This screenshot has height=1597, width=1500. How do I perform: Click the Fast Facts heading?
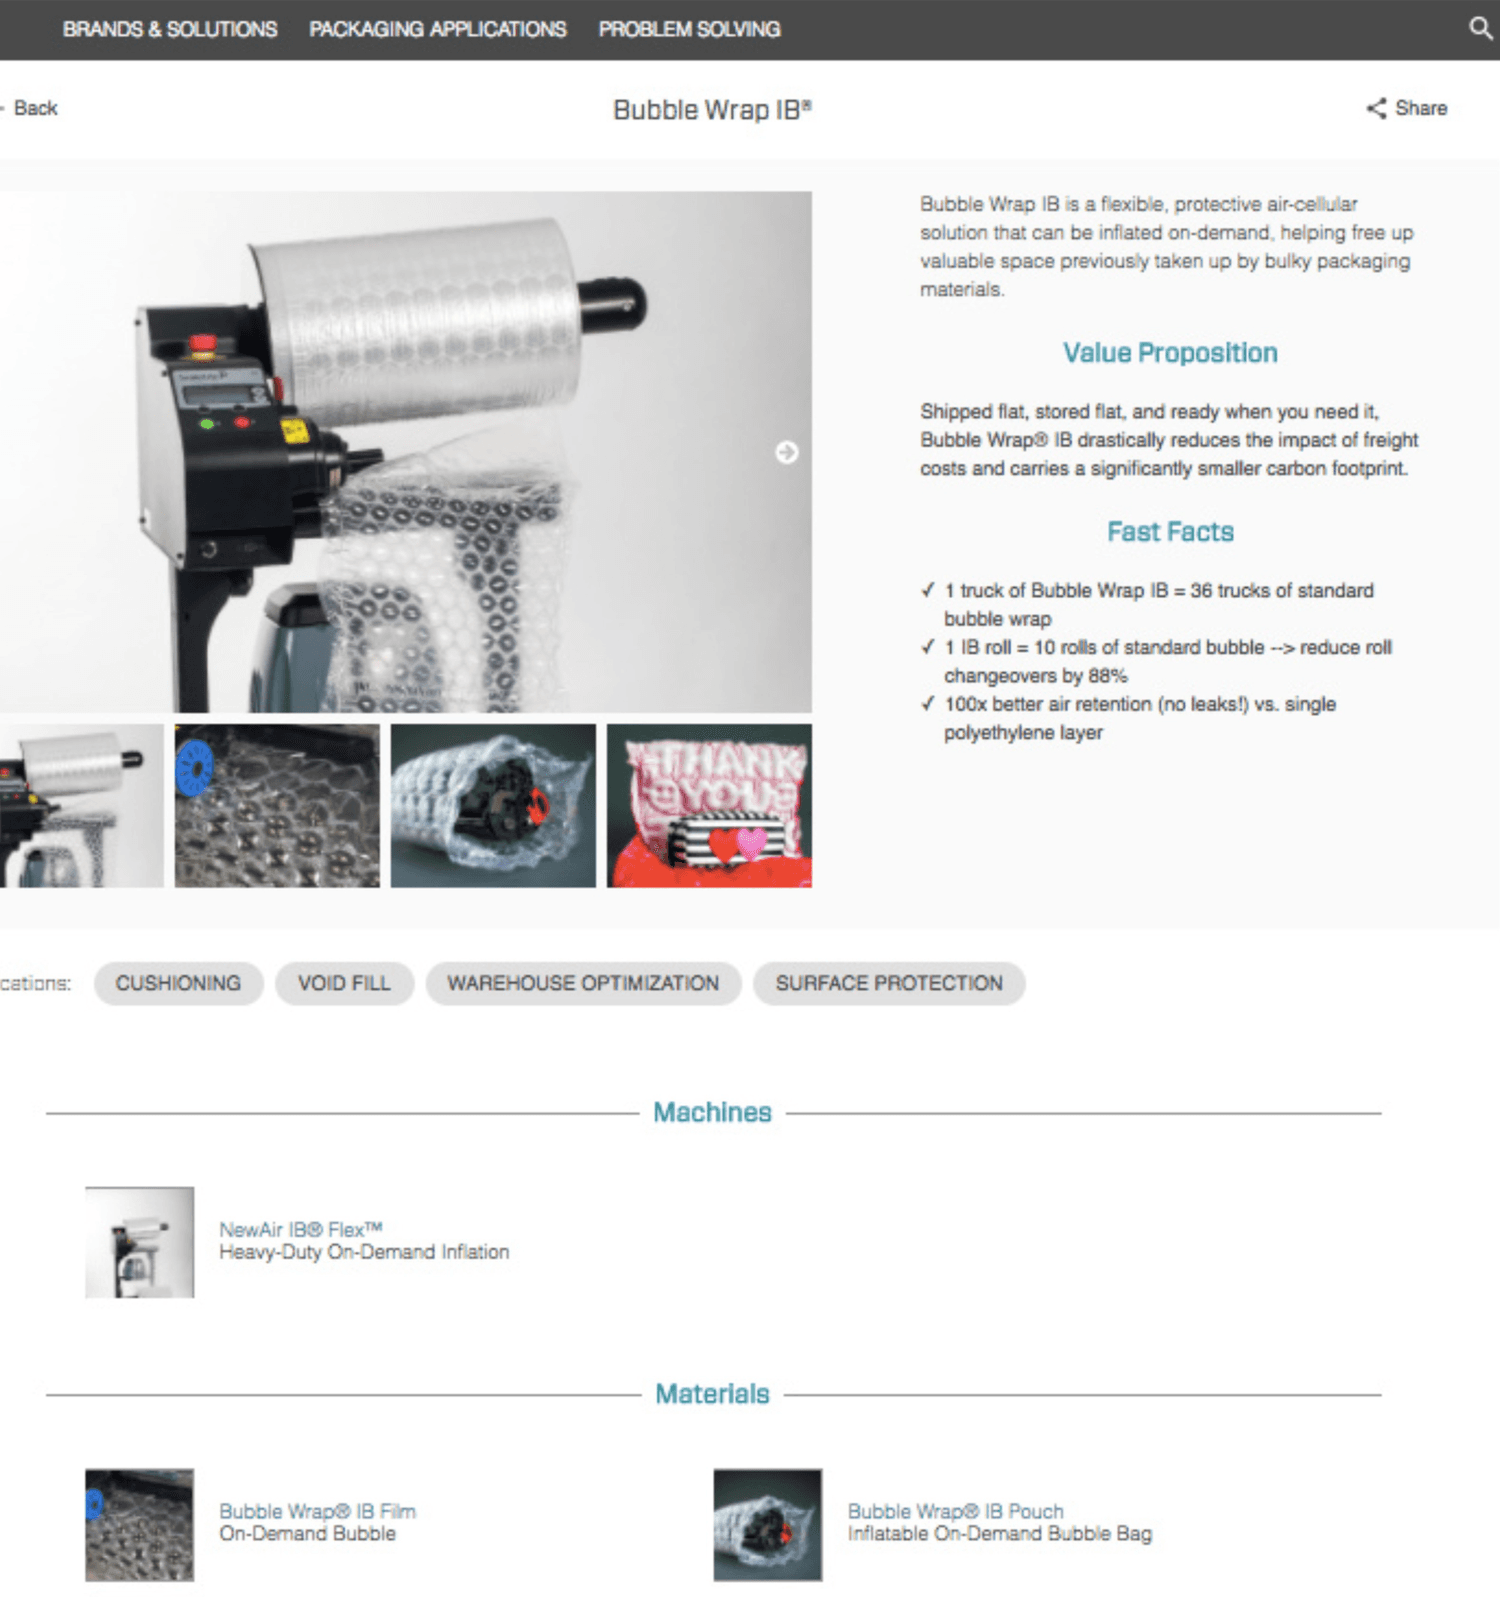click(x=1170, y=532)
